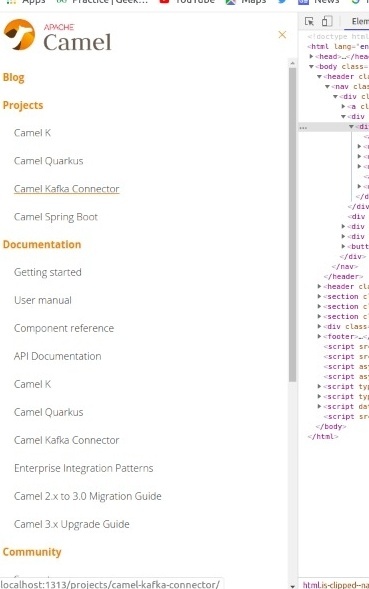
Task: Select the closing </body> tag line
Action: 331,427
